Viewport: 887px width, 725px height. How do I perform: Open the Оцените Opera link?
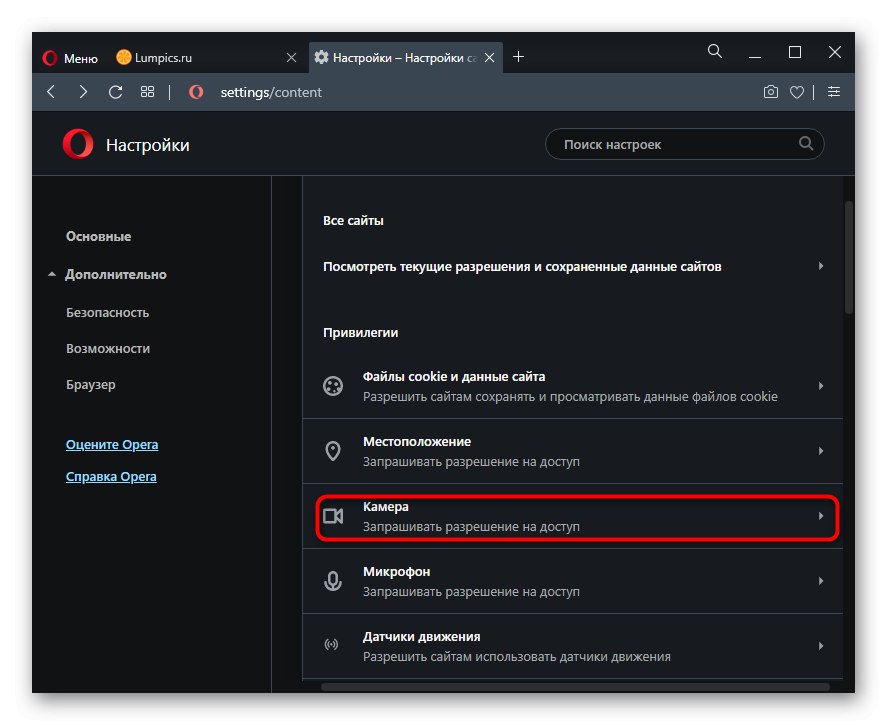(112, 445)
